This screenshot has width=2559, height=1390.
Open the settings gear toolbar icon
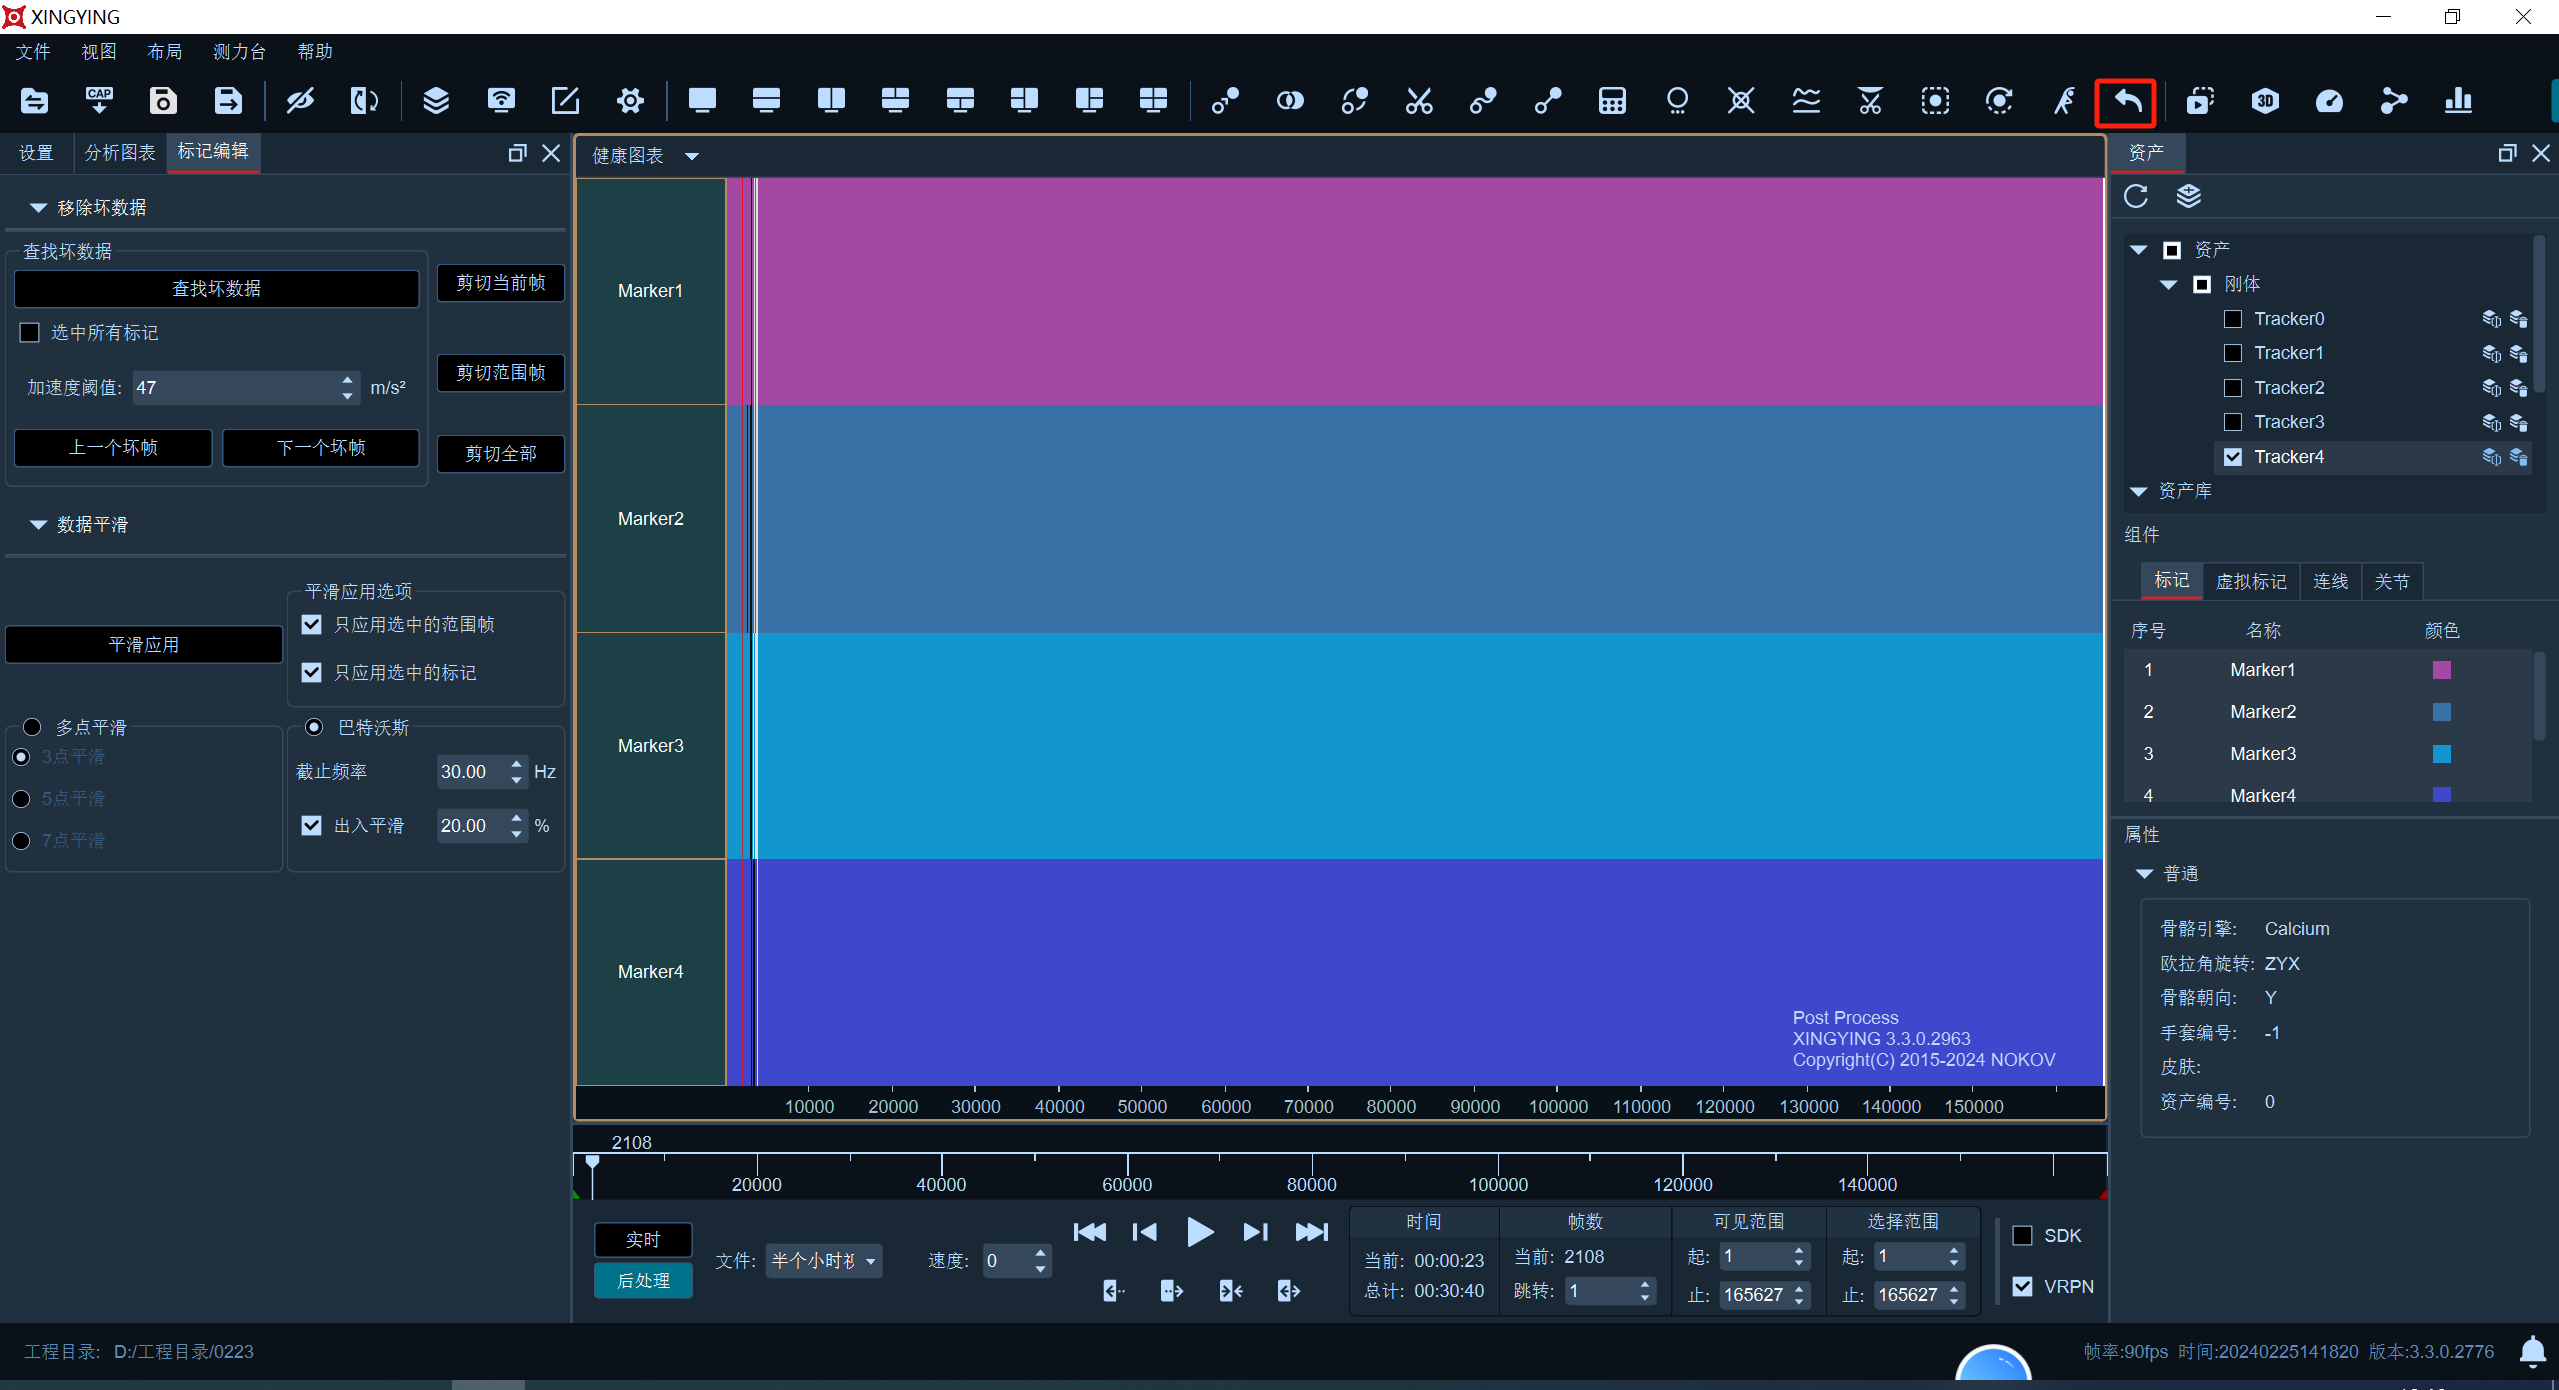(x=630, y=101)
